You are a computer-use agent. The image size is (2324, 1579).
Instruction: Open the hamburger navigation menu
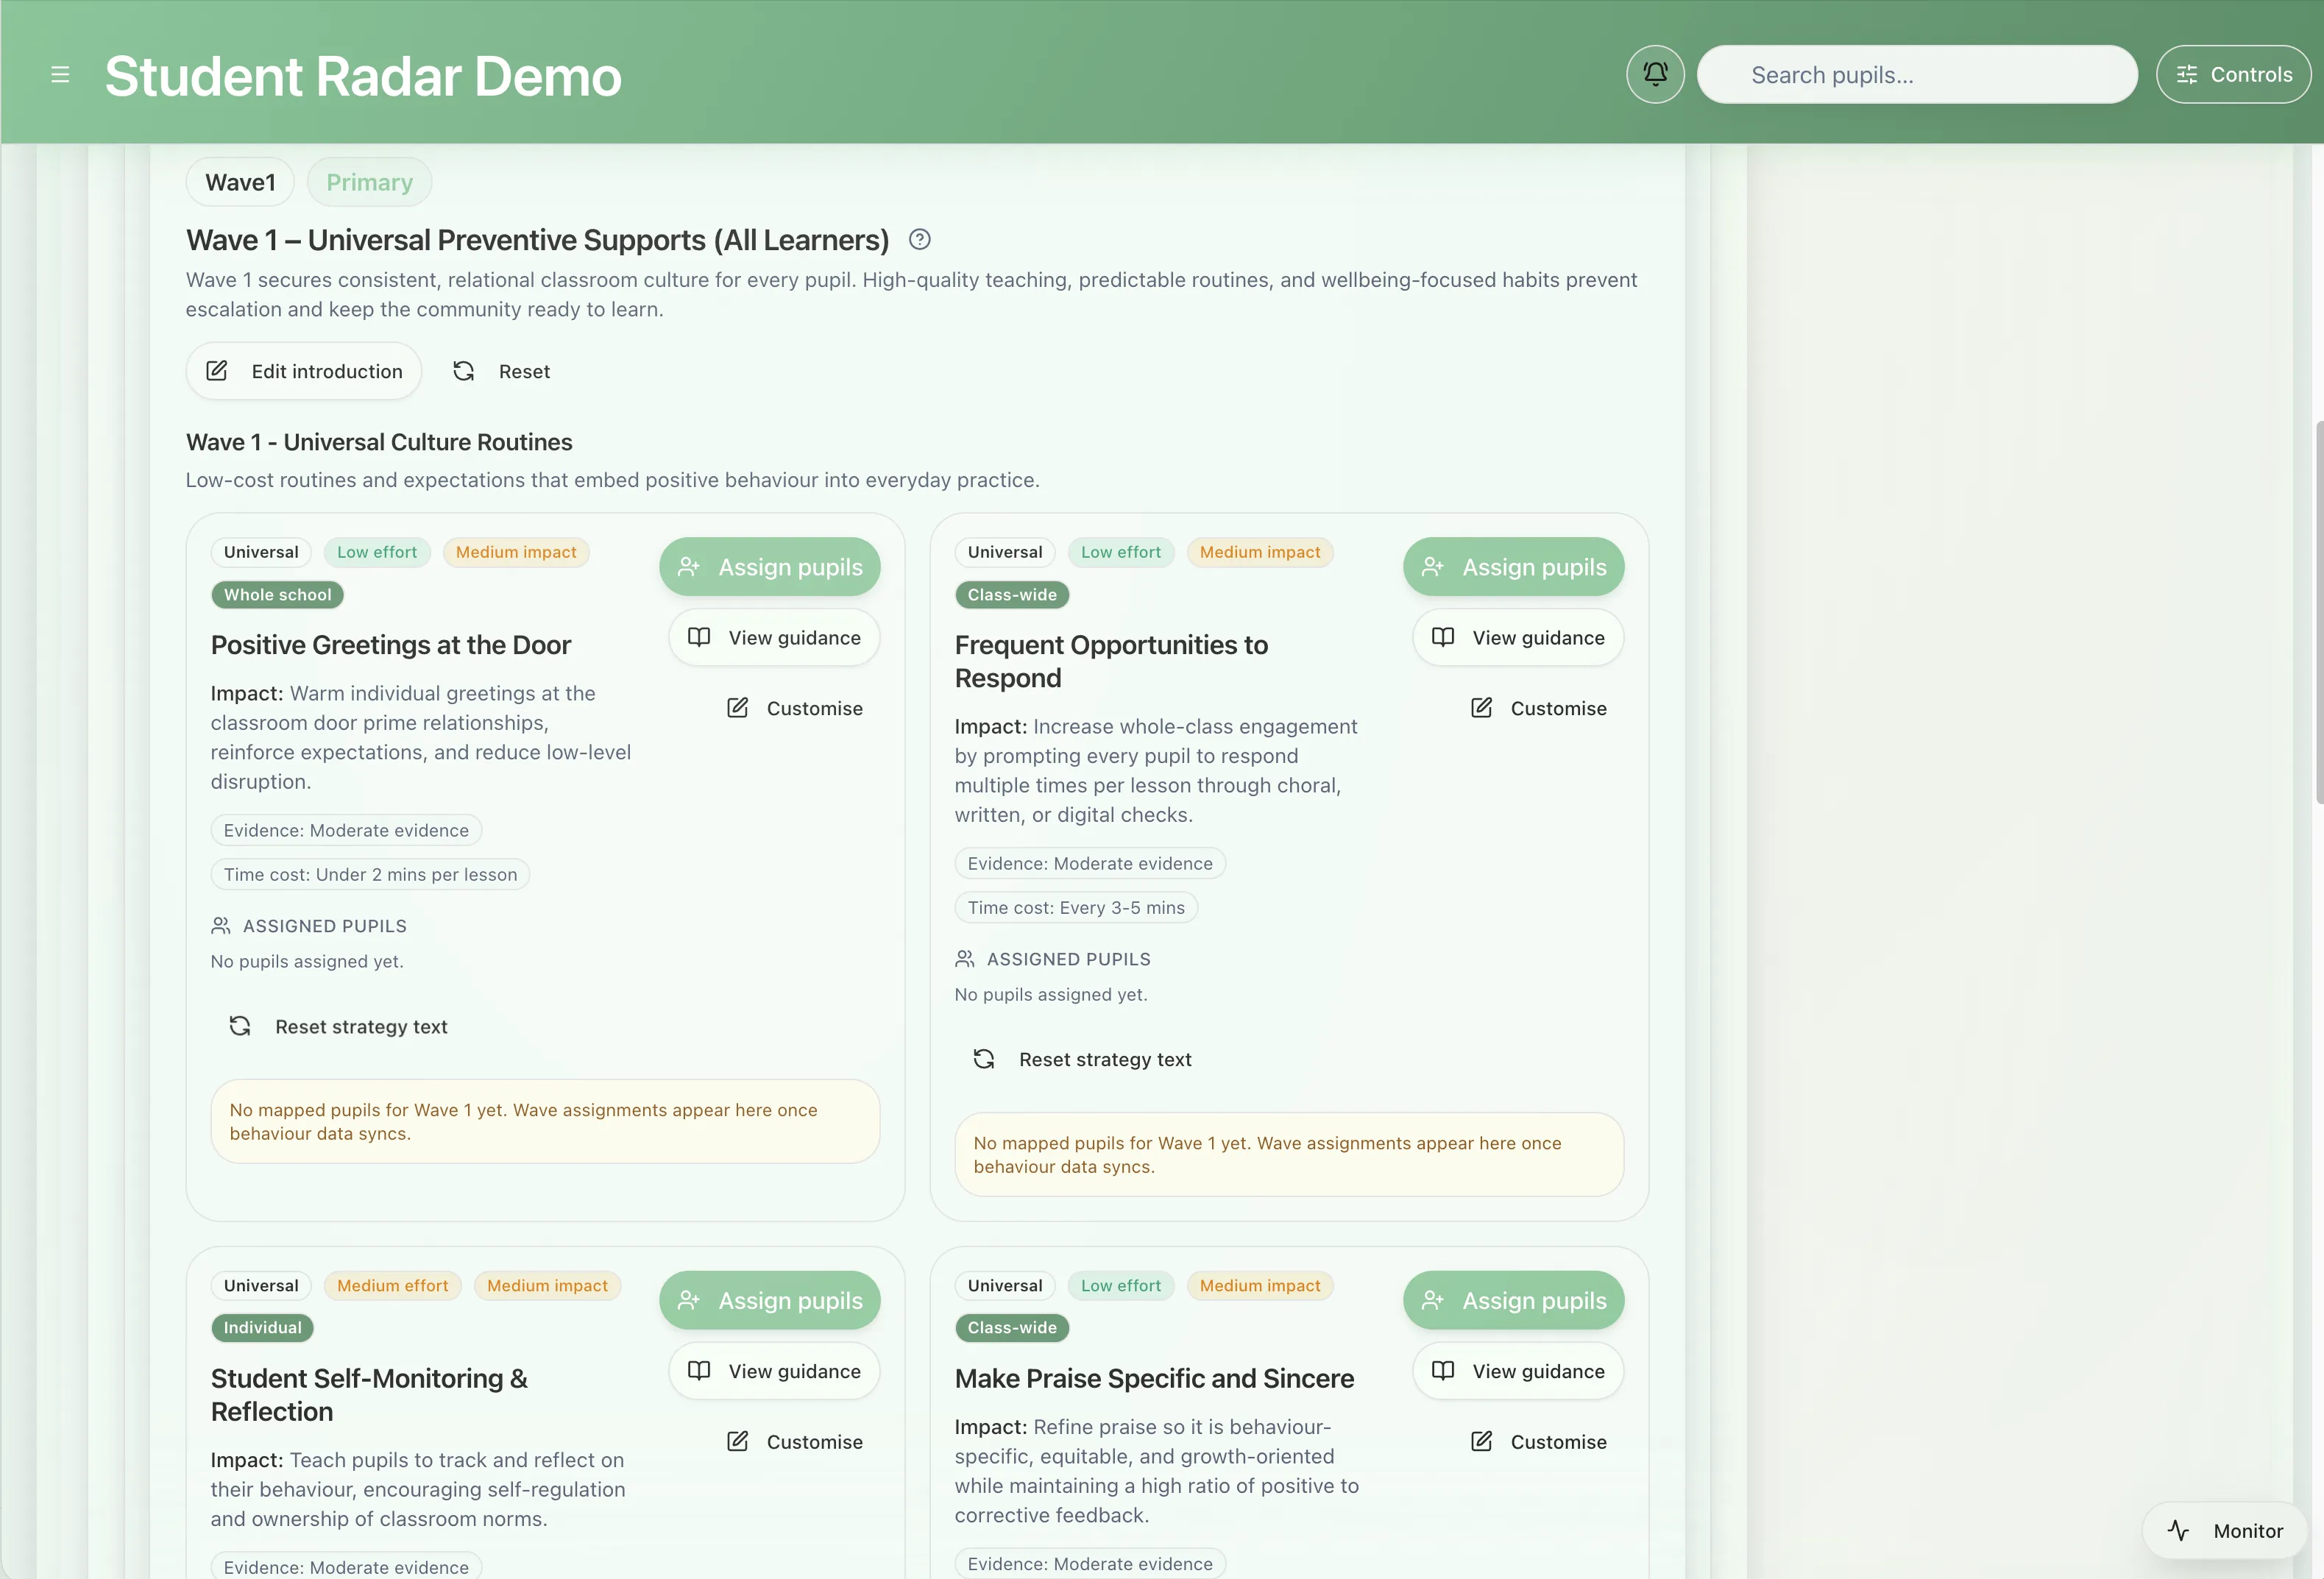tap(60, 75)
